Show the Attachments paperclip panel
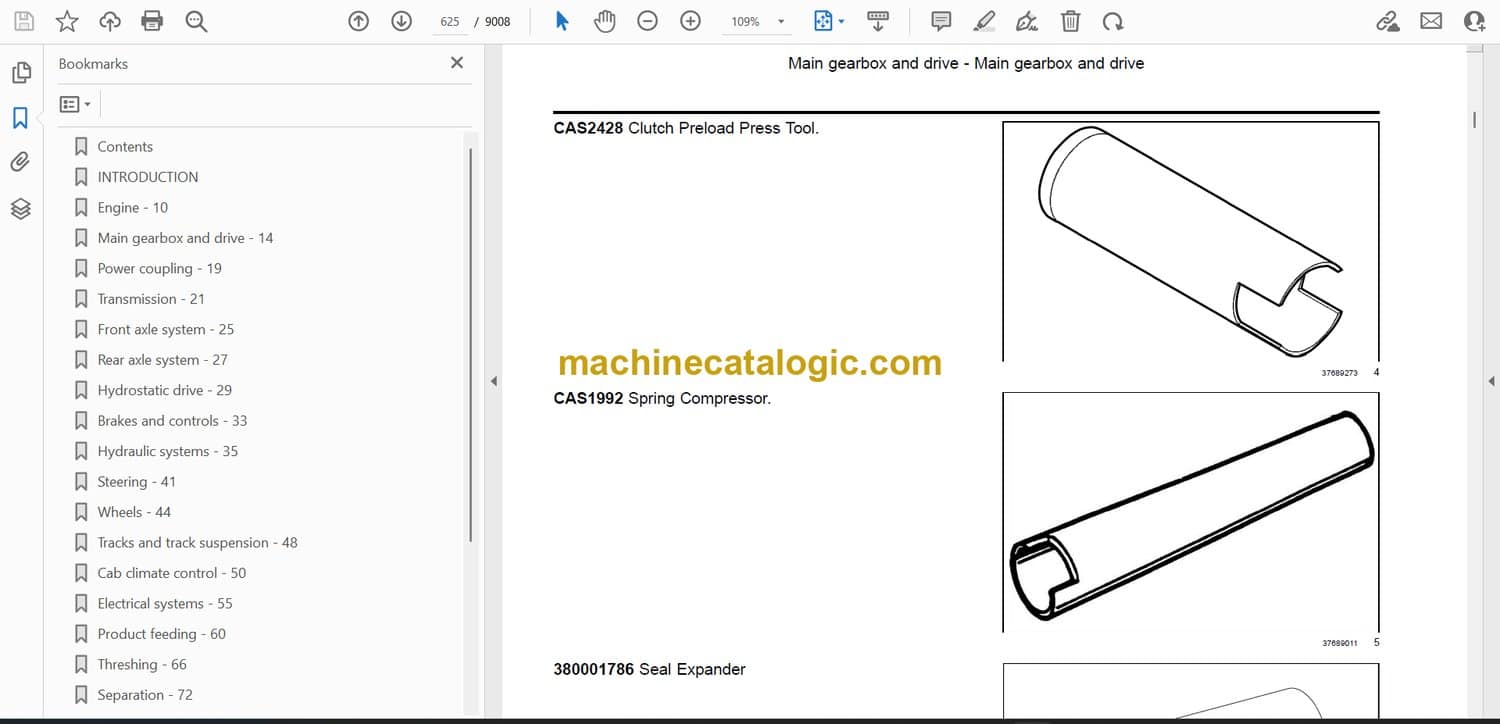Screen dimensions: 1500x724 click(20, 162)
